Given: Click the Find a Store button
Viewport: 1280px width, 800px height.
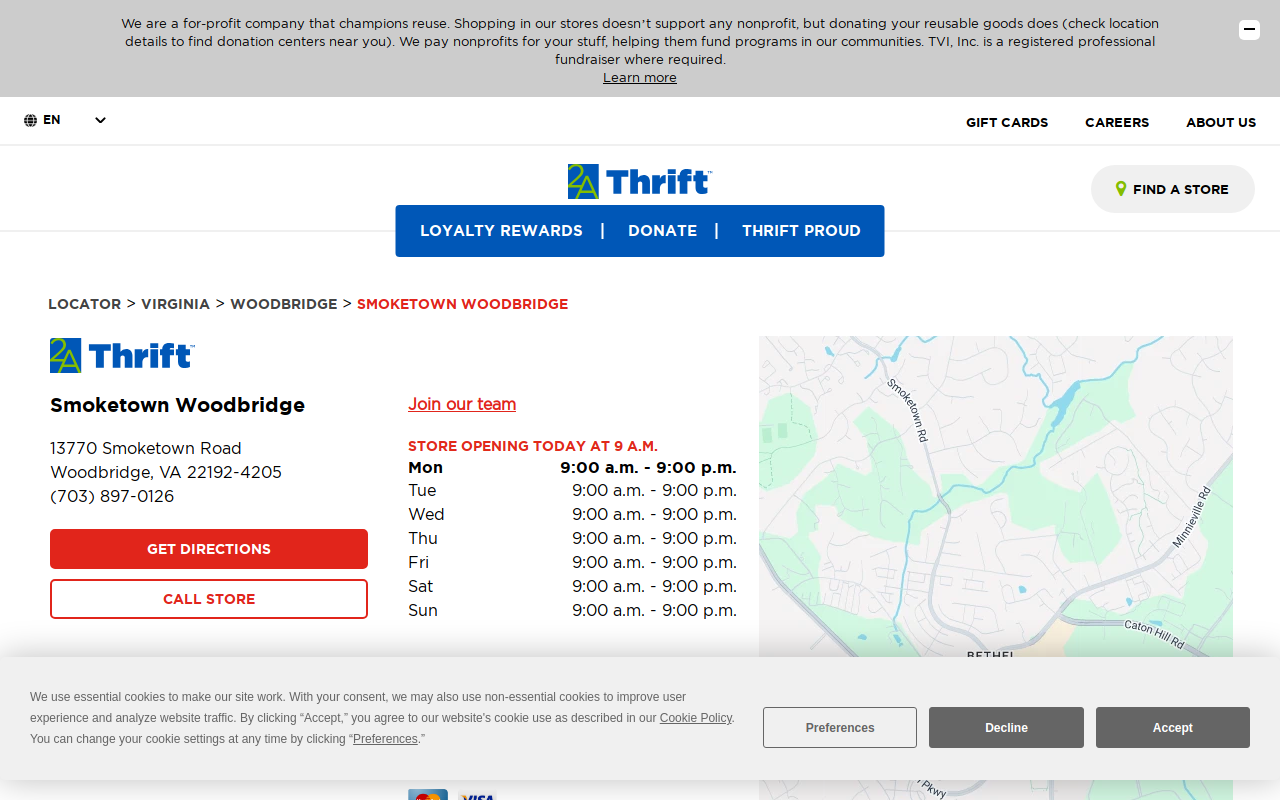Looking at the screenshot, I should (1173, 189).
